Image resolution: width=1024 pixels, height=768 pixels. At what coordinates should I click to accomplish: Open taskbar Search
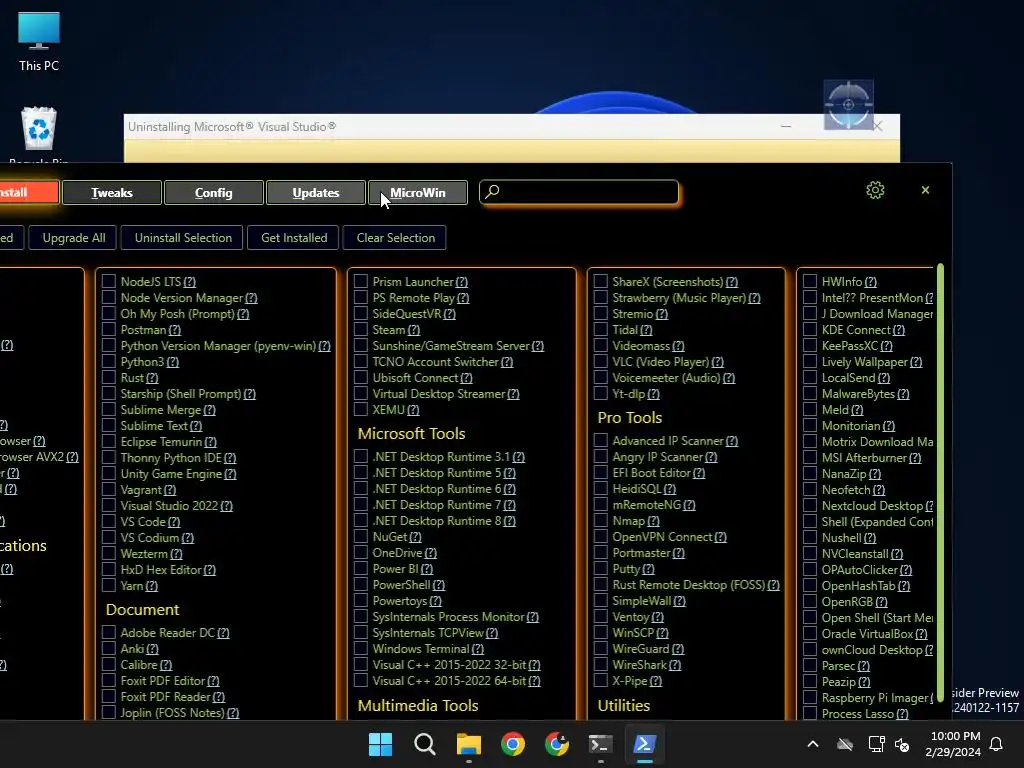(424, 744)
